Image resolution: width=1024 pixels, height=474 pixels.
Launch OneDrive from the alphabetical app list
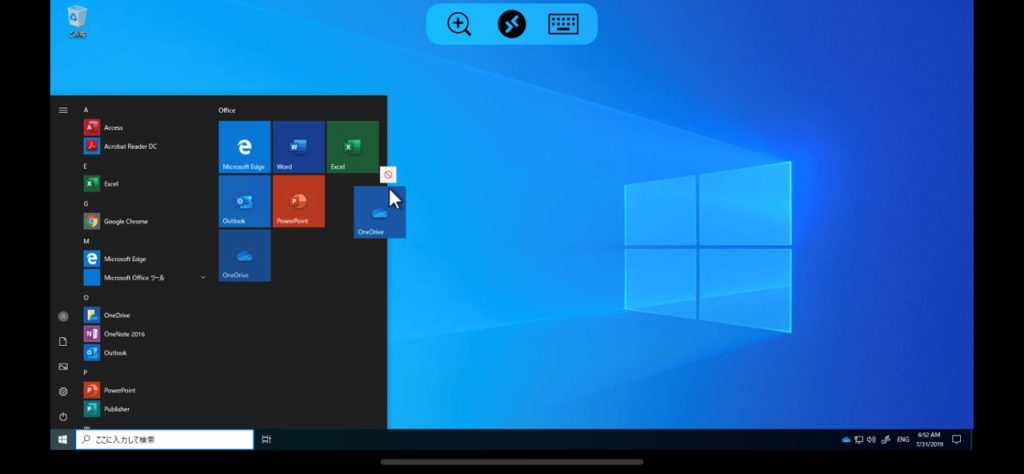(144, 315)
